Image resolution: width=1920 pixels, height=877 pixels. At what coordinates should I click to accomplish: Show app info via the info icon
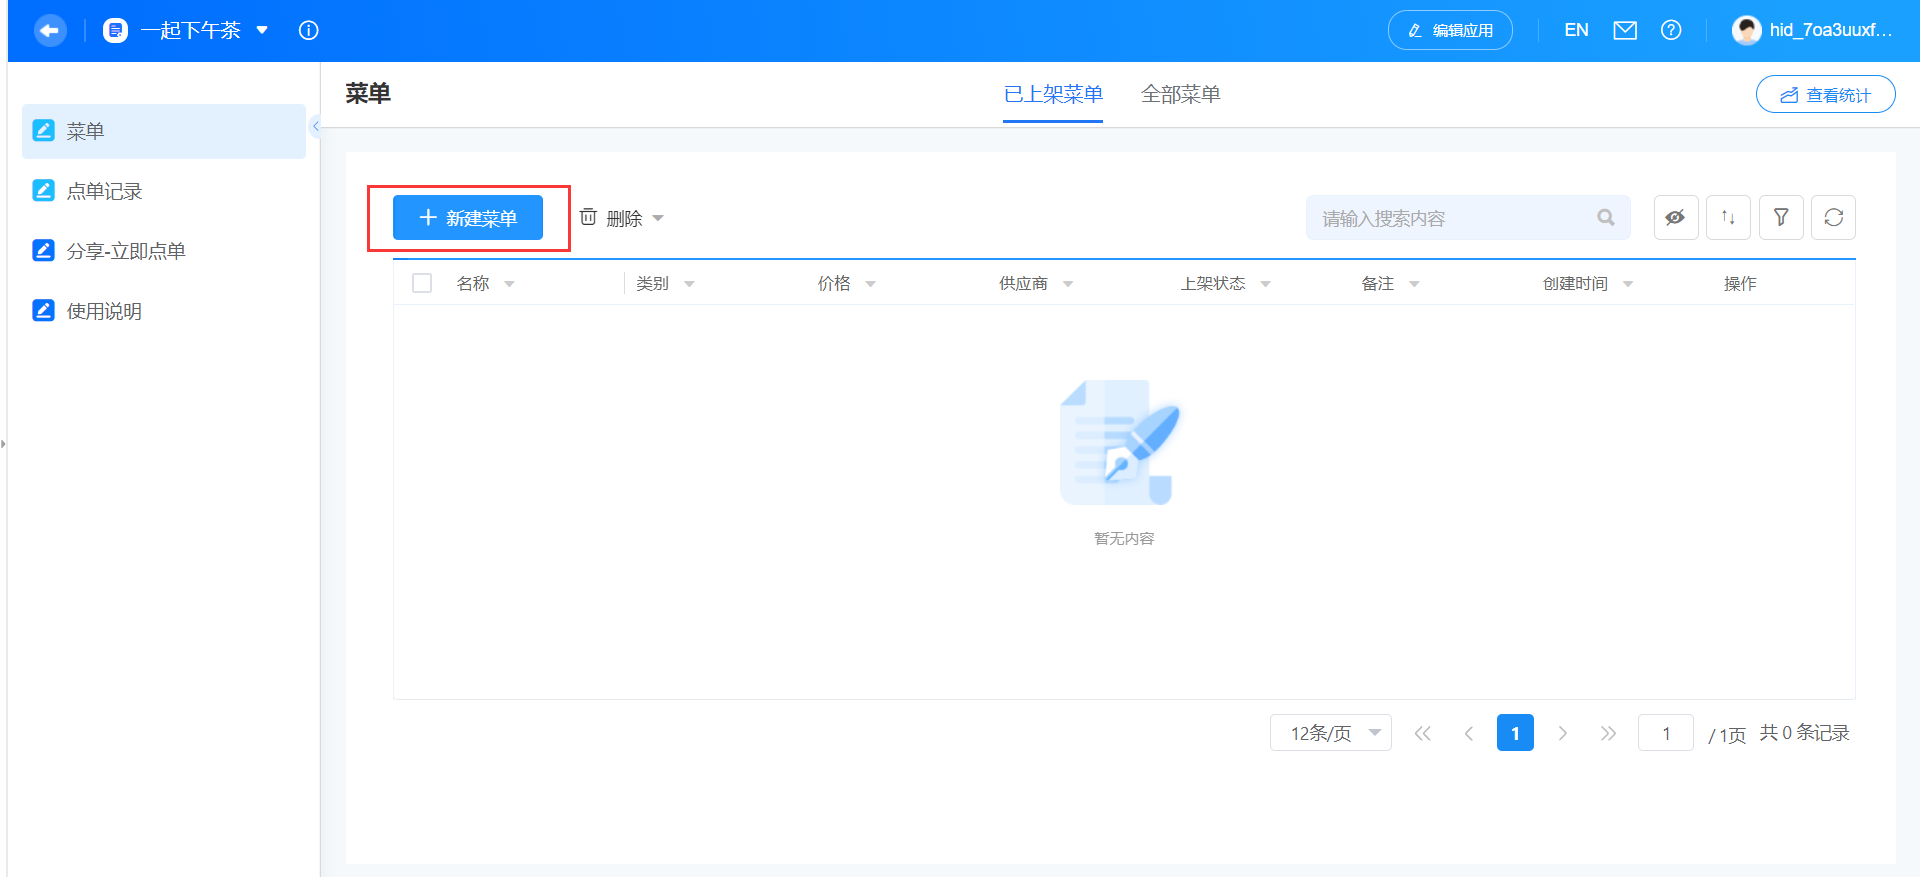pos(309,31)
